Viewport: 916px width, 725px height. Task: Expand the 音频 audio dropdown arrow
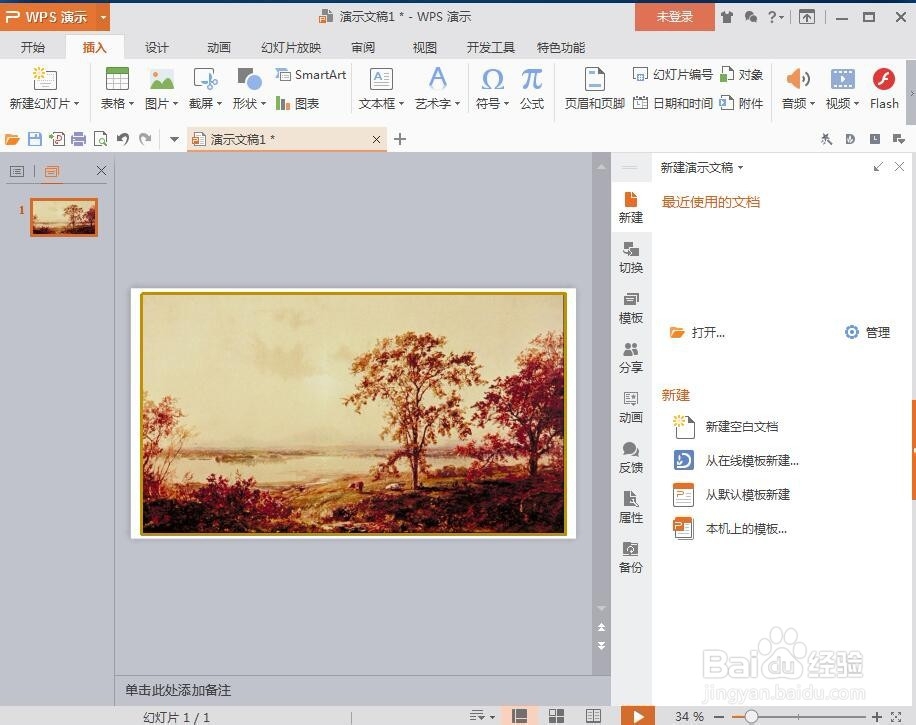pyautogui.click(x=812, y=104)
